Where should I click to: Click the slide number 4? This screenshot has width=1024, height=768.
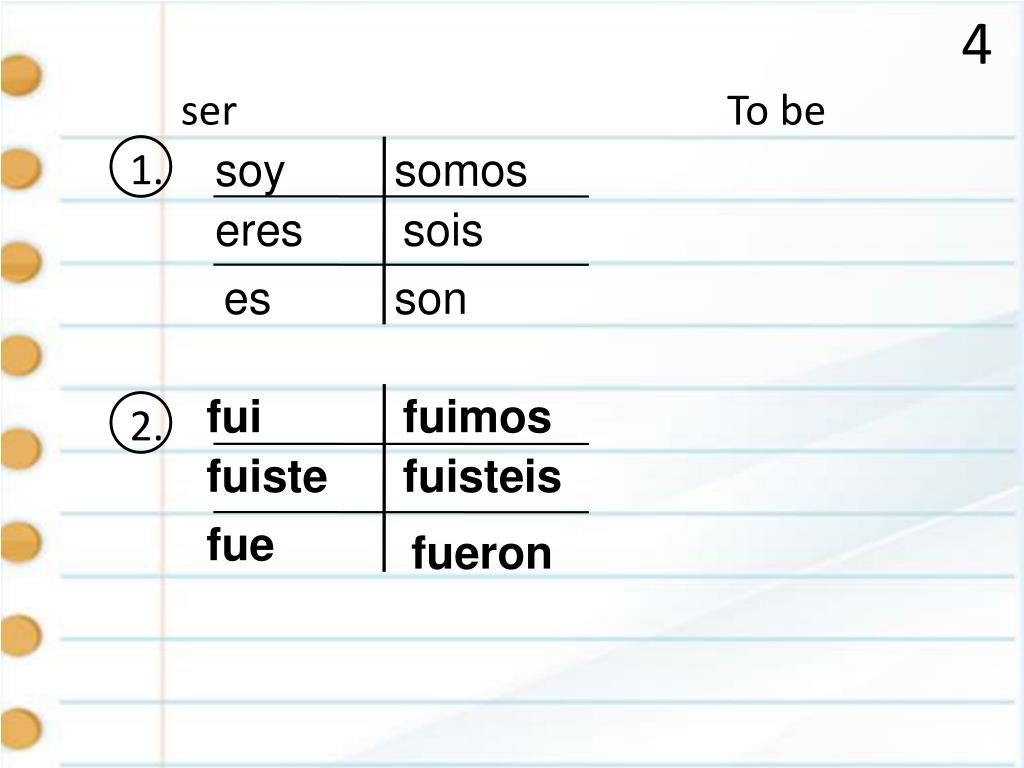click(x=976, y=44)
